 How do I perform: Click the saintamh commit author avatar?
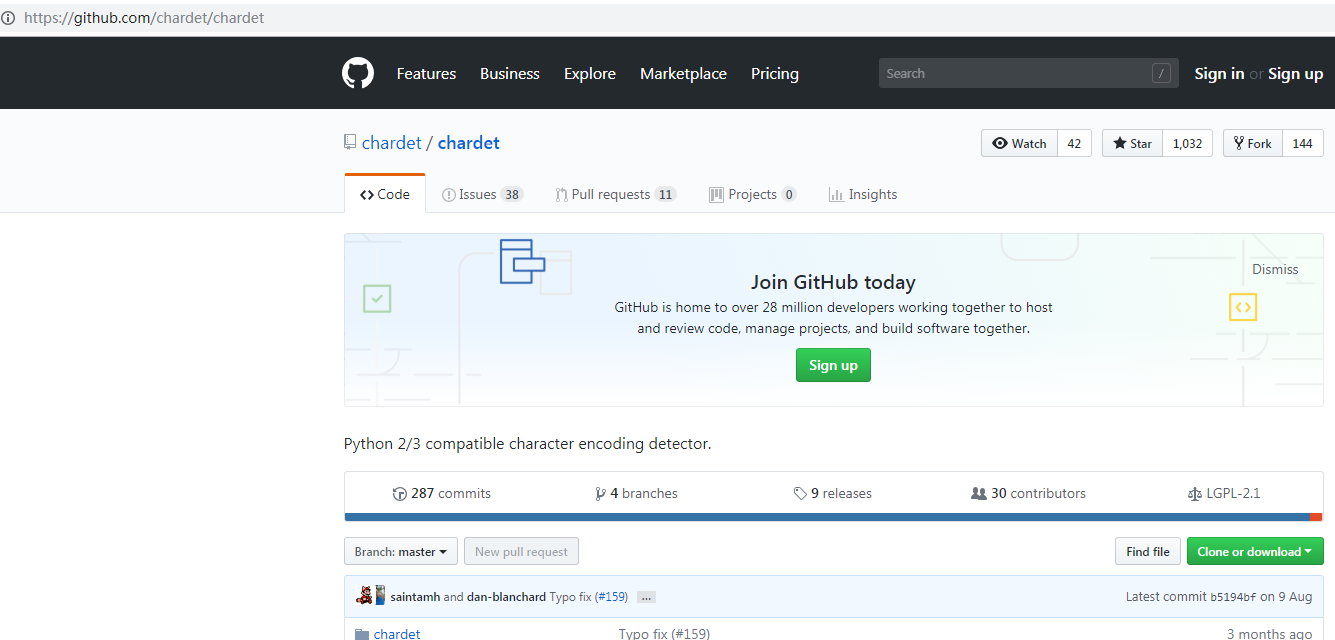(x=365, y=596)
